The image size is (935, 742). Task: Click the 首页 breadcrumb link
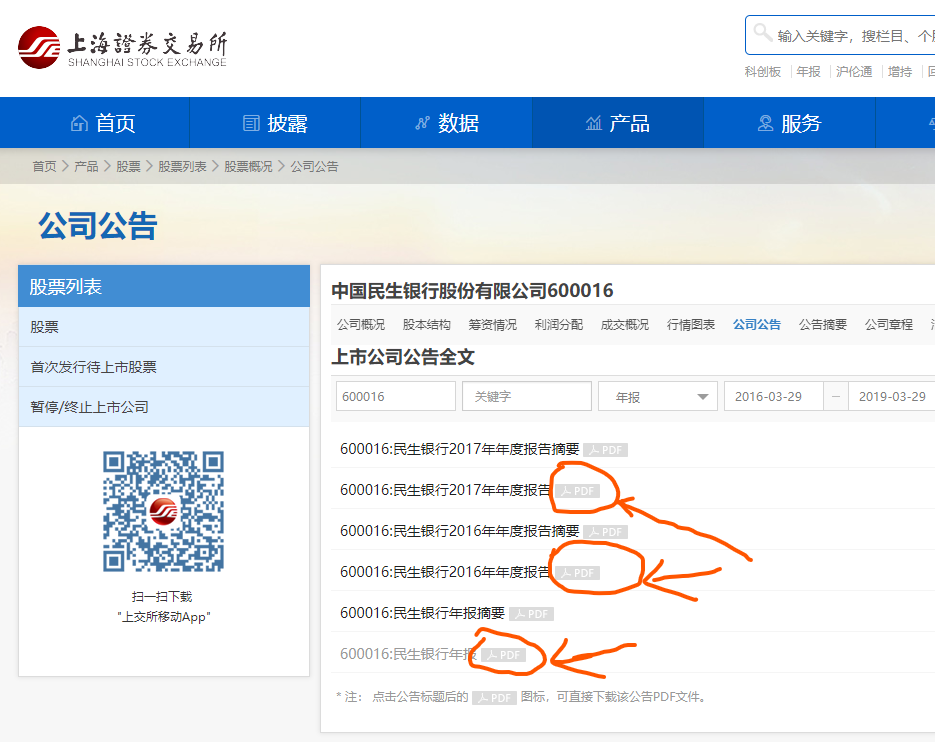pyautogui.click(x=44, y=166)
